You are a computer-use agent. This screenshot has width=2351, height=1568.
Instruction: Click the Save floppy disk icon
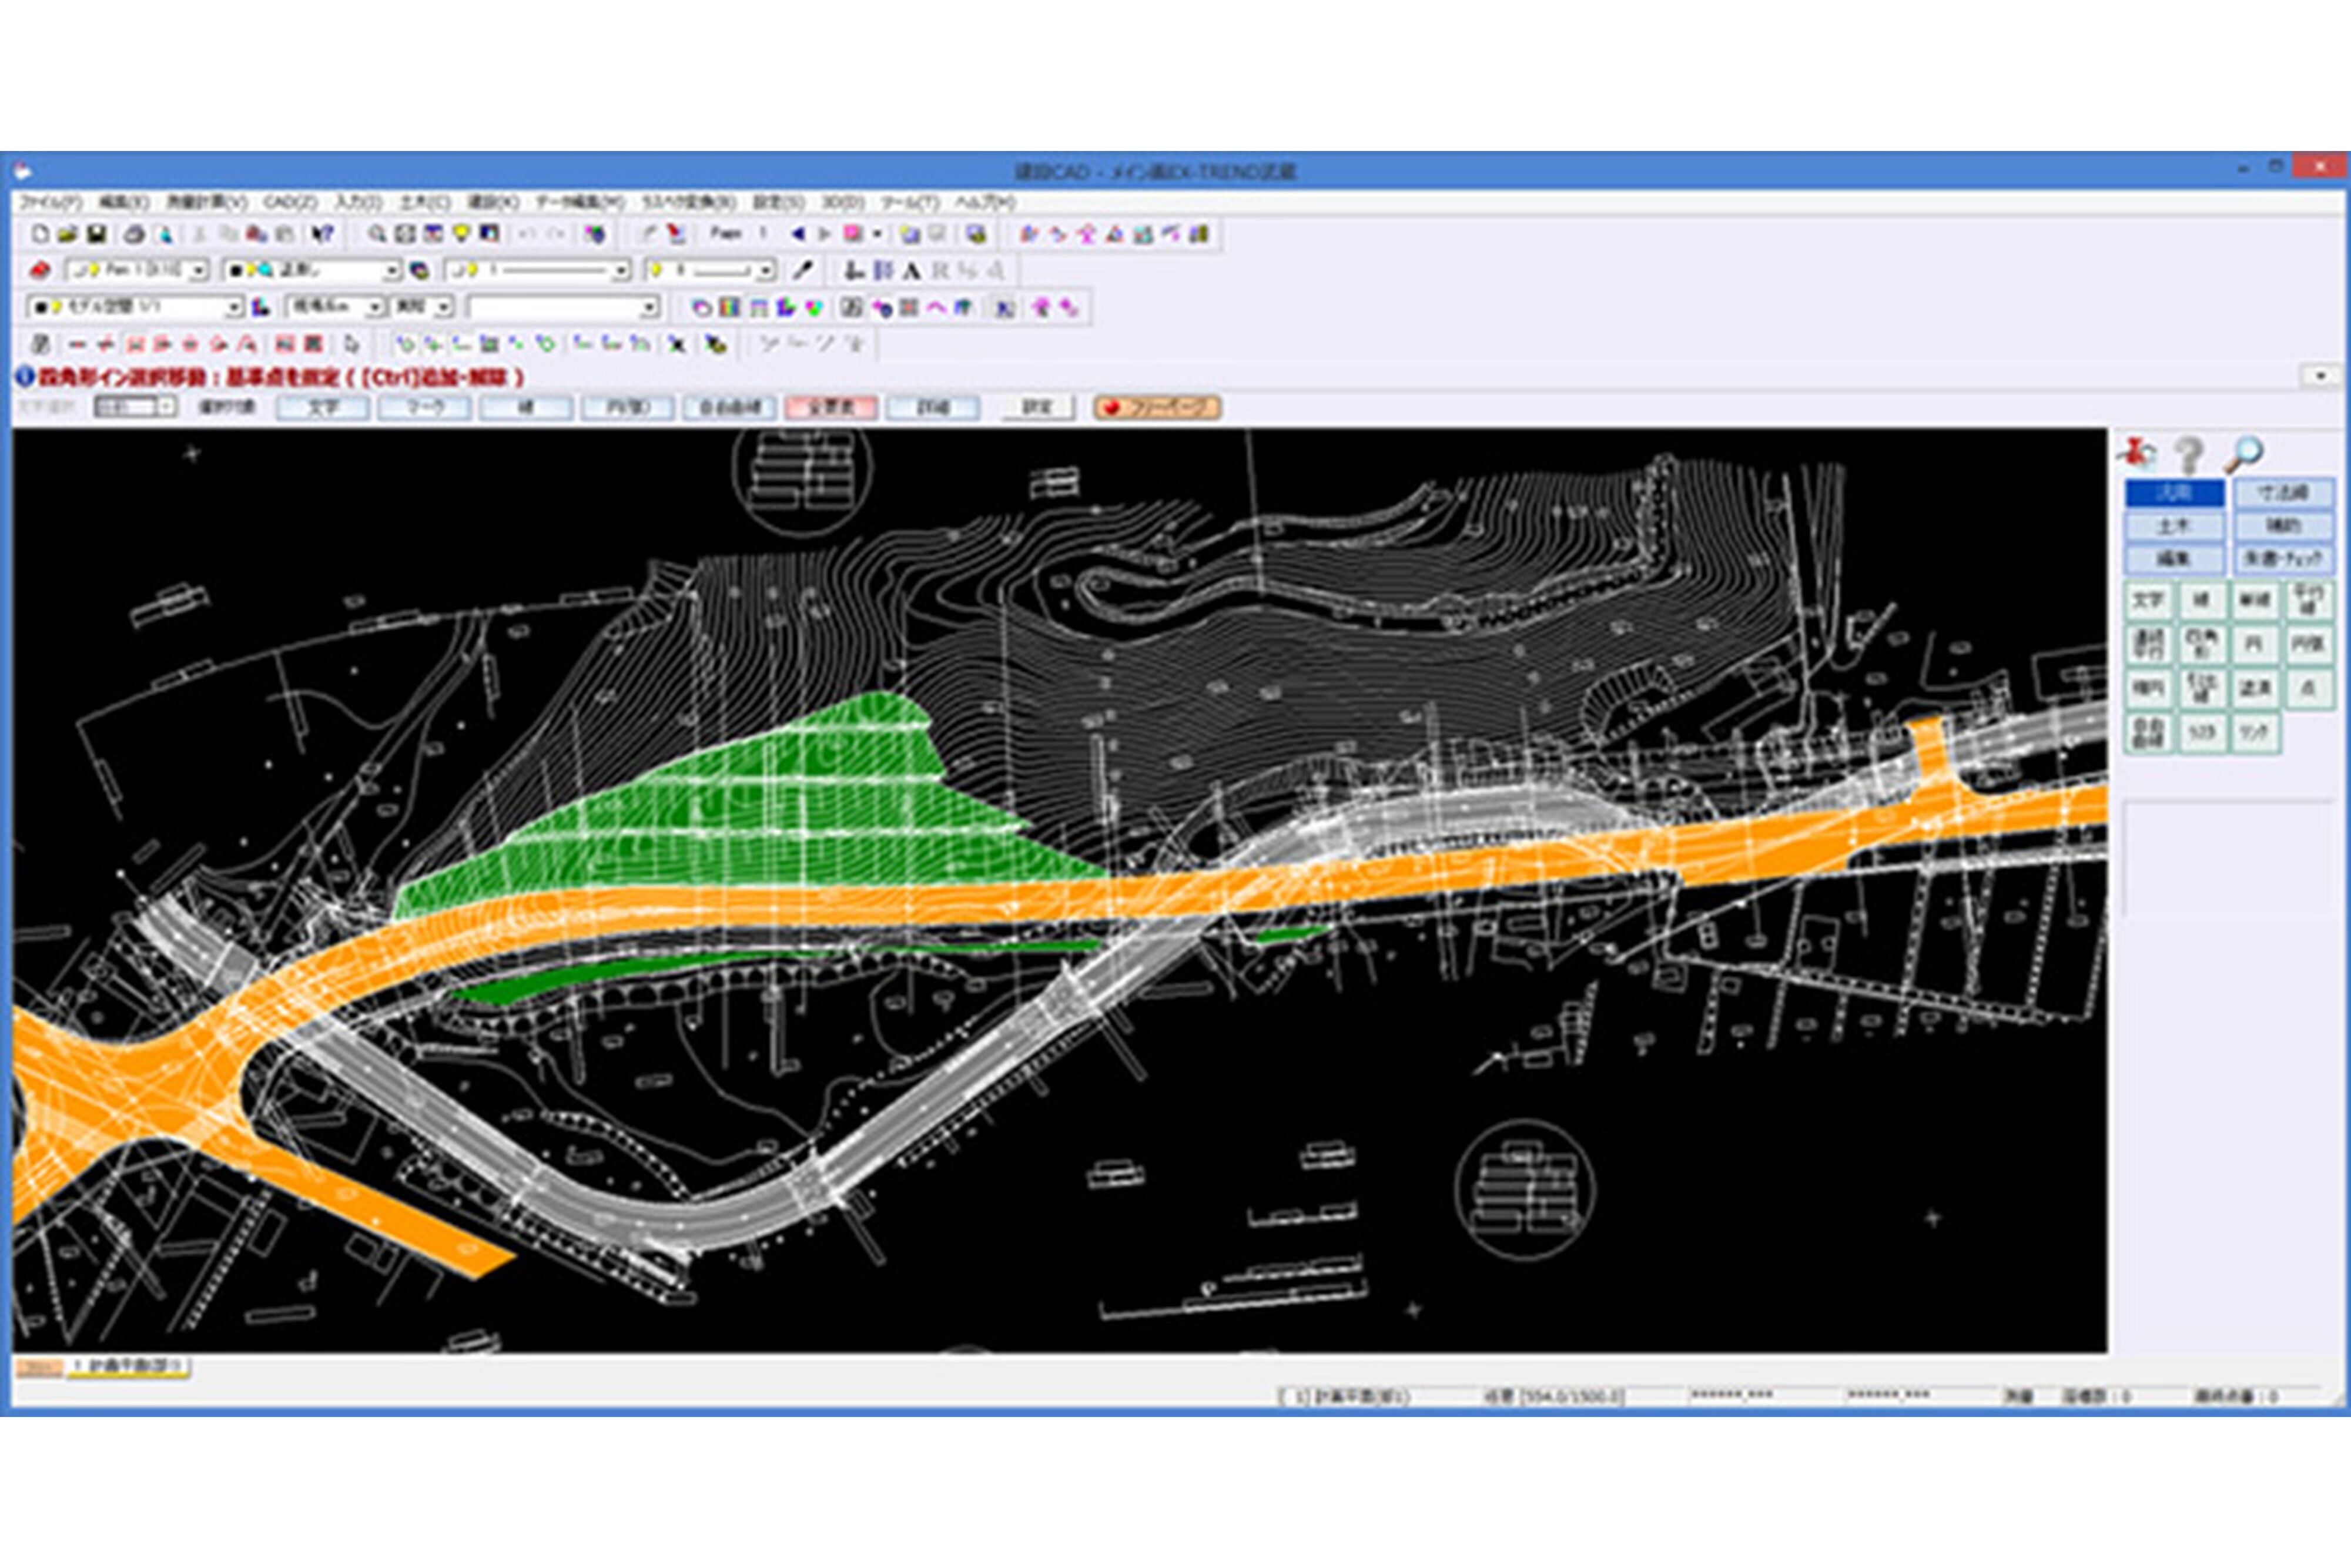(97, 234)
